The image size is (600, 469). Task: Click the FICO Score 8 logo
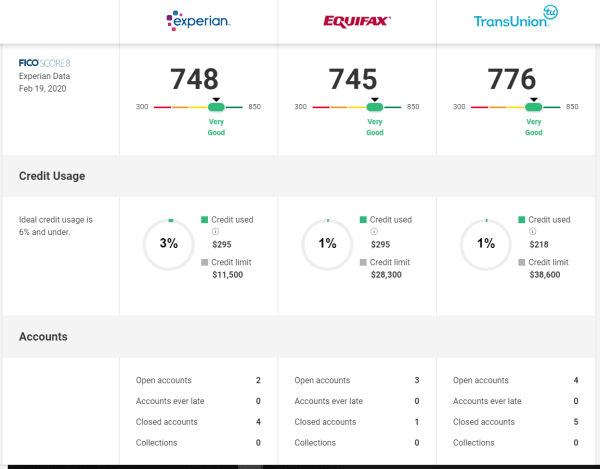pyautogui.click(x=45, y=63)
